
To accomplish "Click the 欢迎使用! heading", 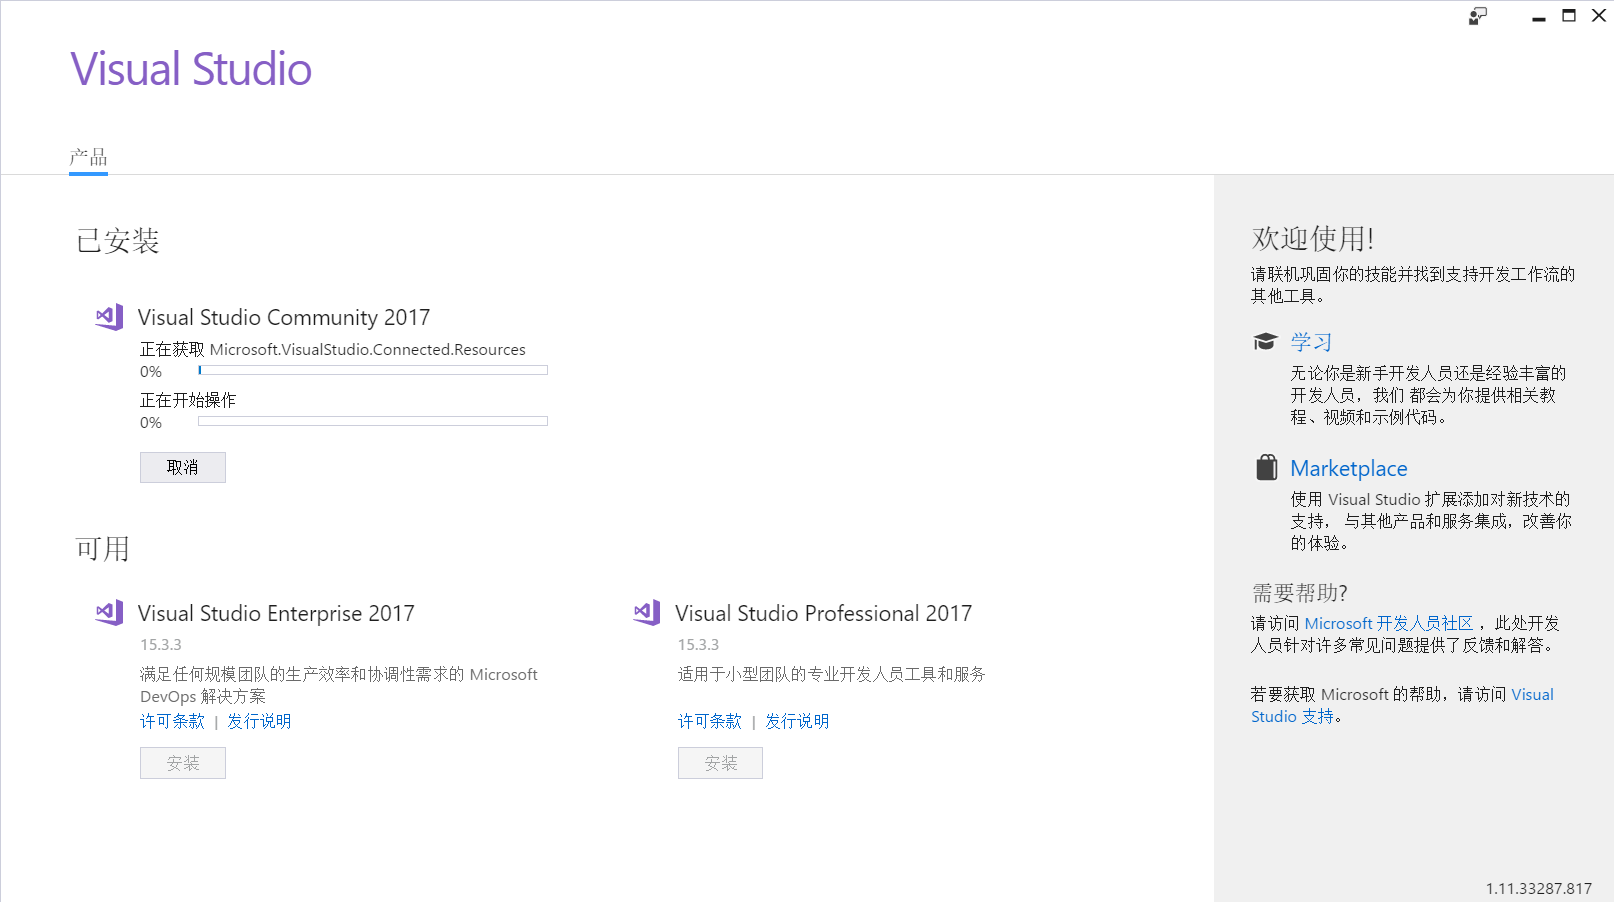I will click(1313, 238).
